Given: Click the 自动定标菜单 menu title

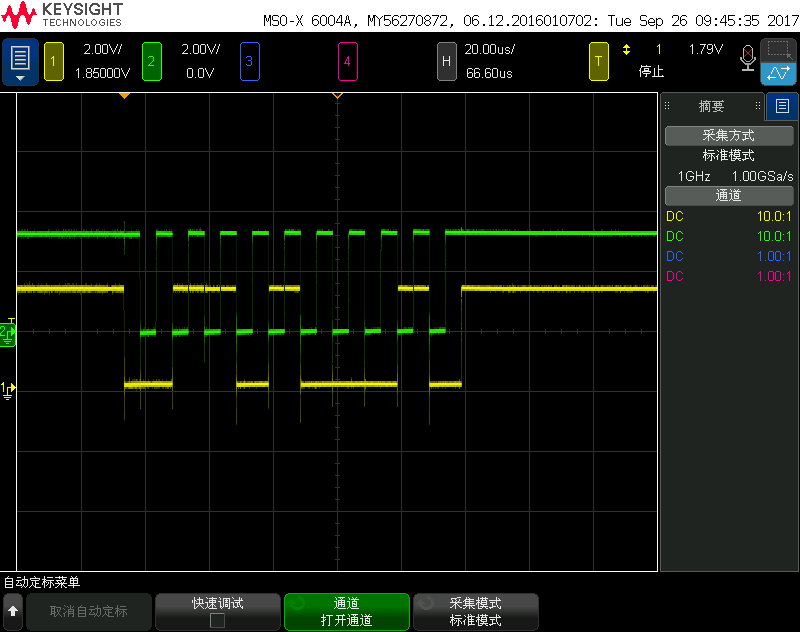Looking at the screenshot, I should (x=42, y=582).
